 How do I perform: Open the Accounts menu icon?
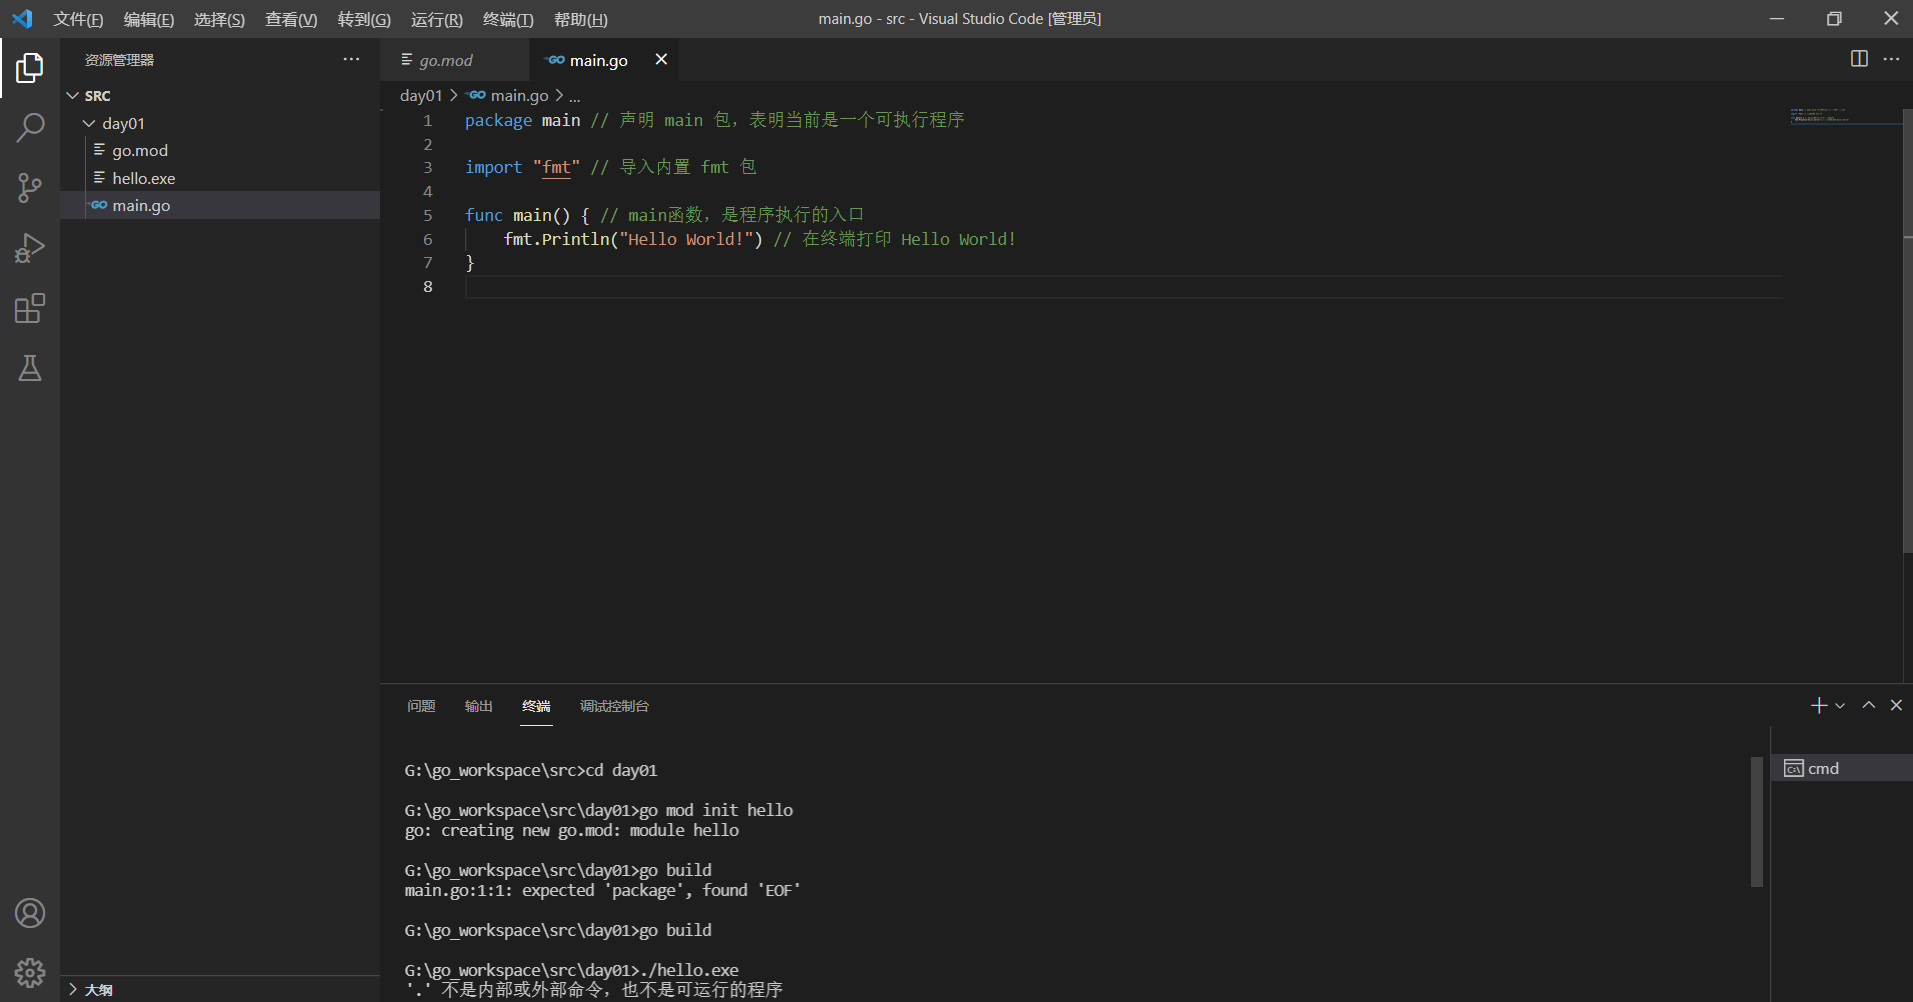30,913
